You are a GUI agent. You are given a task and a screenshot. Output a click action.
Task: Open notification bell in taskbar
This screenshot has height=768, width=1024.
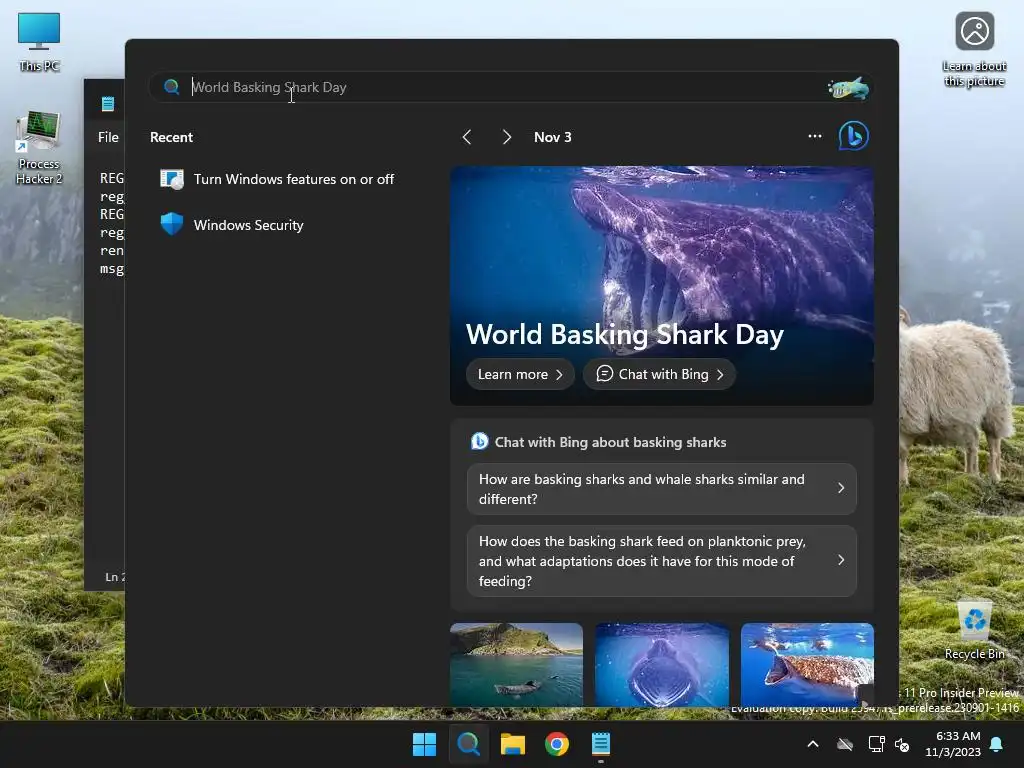[x=997, y=744]
